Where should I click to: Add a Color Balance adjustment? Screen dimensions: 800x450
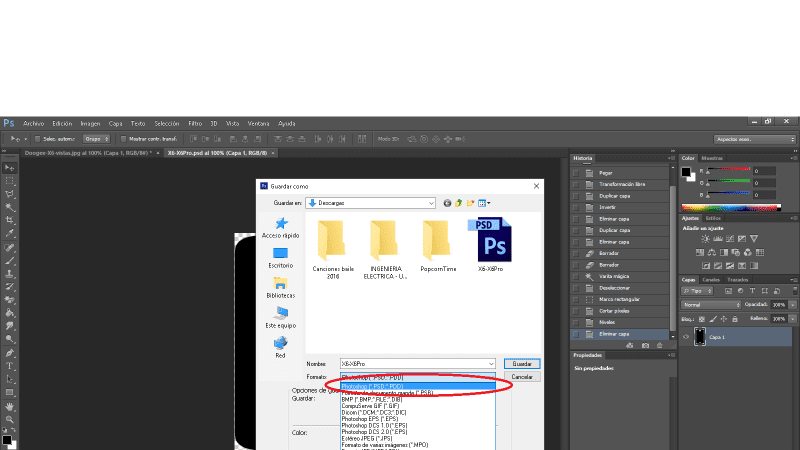coord(712,253)
